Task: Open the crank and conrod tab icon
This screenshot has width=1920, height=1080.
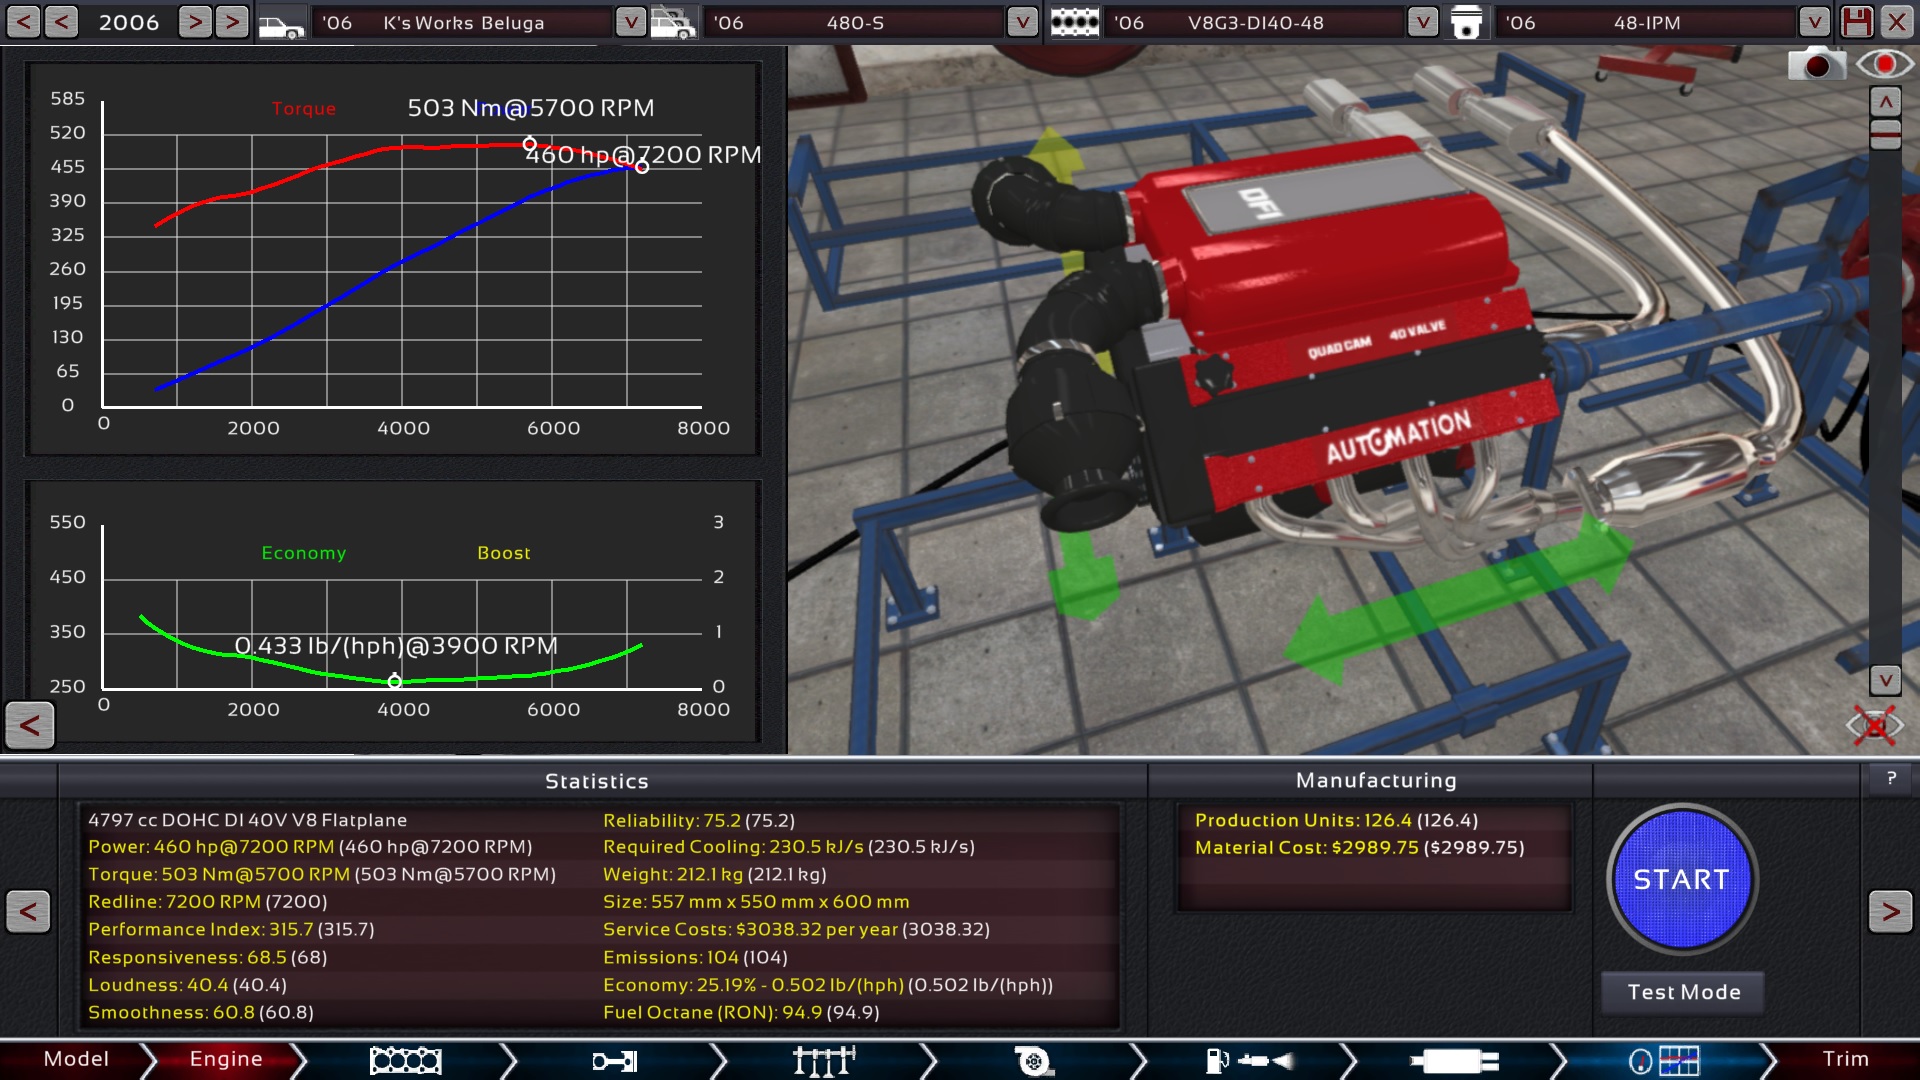Action: tap(615, 1060)
